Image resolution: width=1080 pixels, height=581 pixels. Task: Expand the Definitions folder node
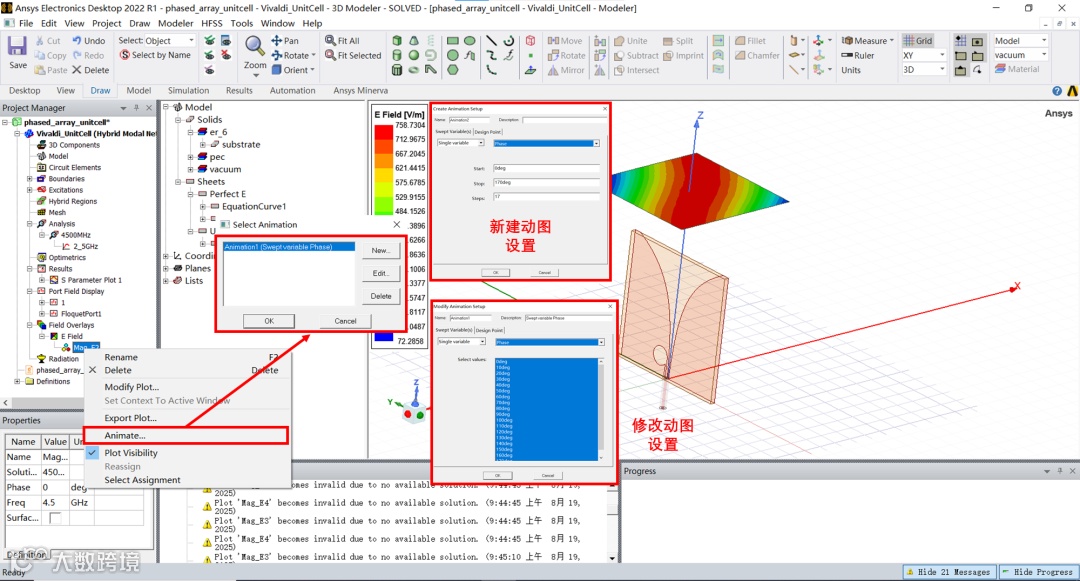click(x=17, y=381)
